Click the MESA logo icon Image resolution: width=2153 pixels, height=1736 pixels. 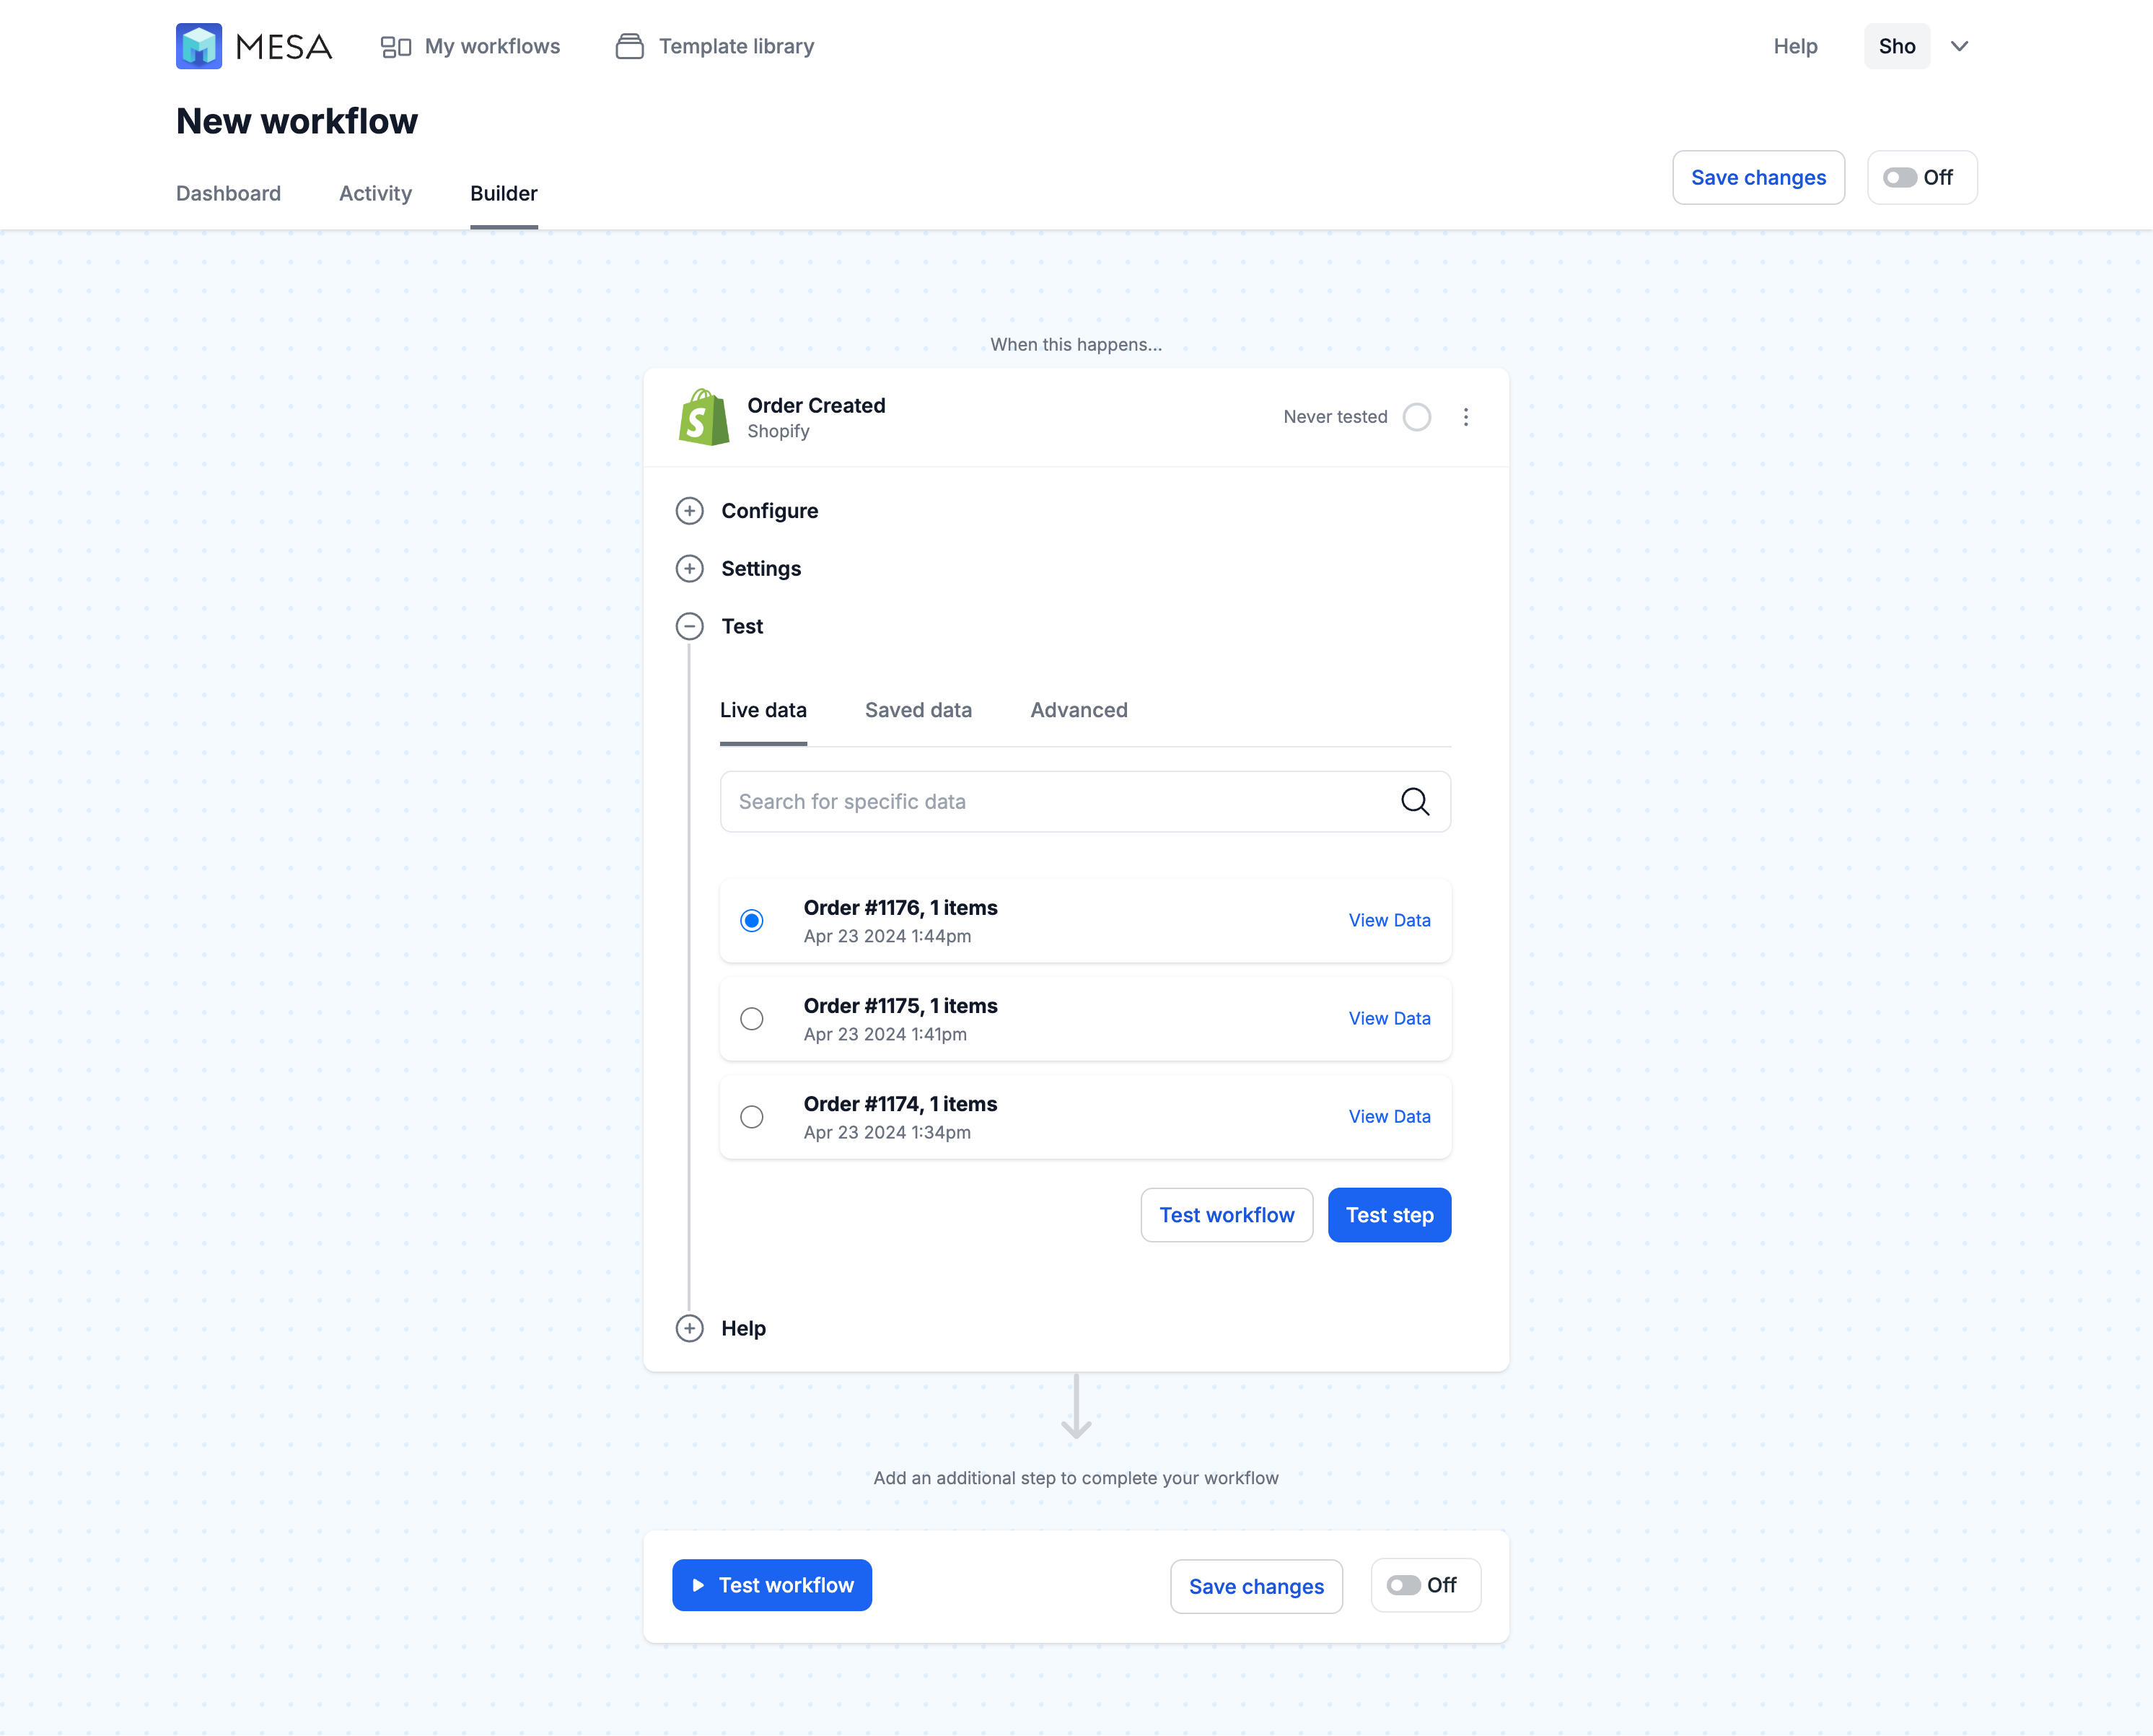198,46
